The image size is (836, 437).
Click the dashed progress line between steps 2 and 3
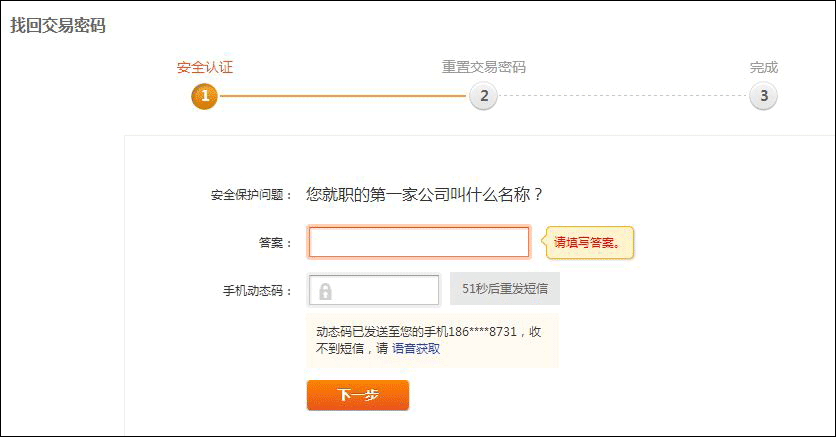click(x=623, y=96)
